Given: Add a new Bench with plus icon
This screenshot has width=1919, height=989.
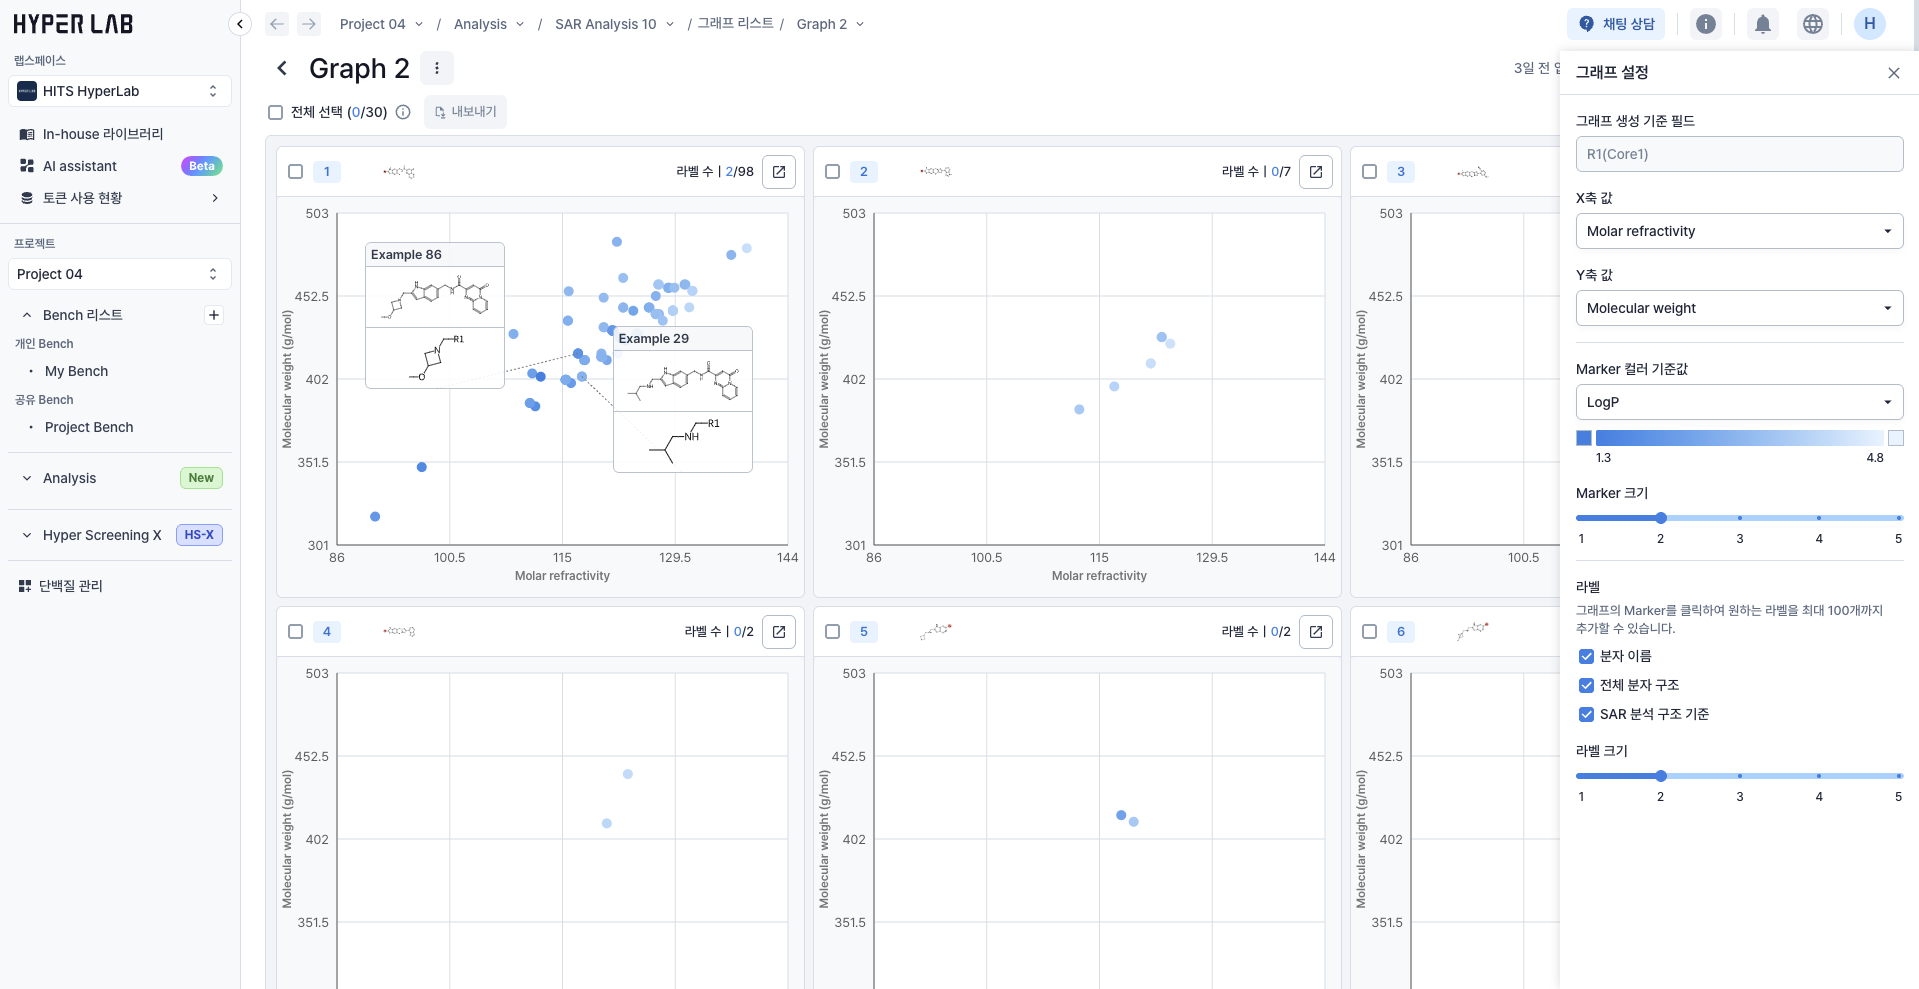Looking at the screenshot, I should pyautogui.click(x=214, y=315).
